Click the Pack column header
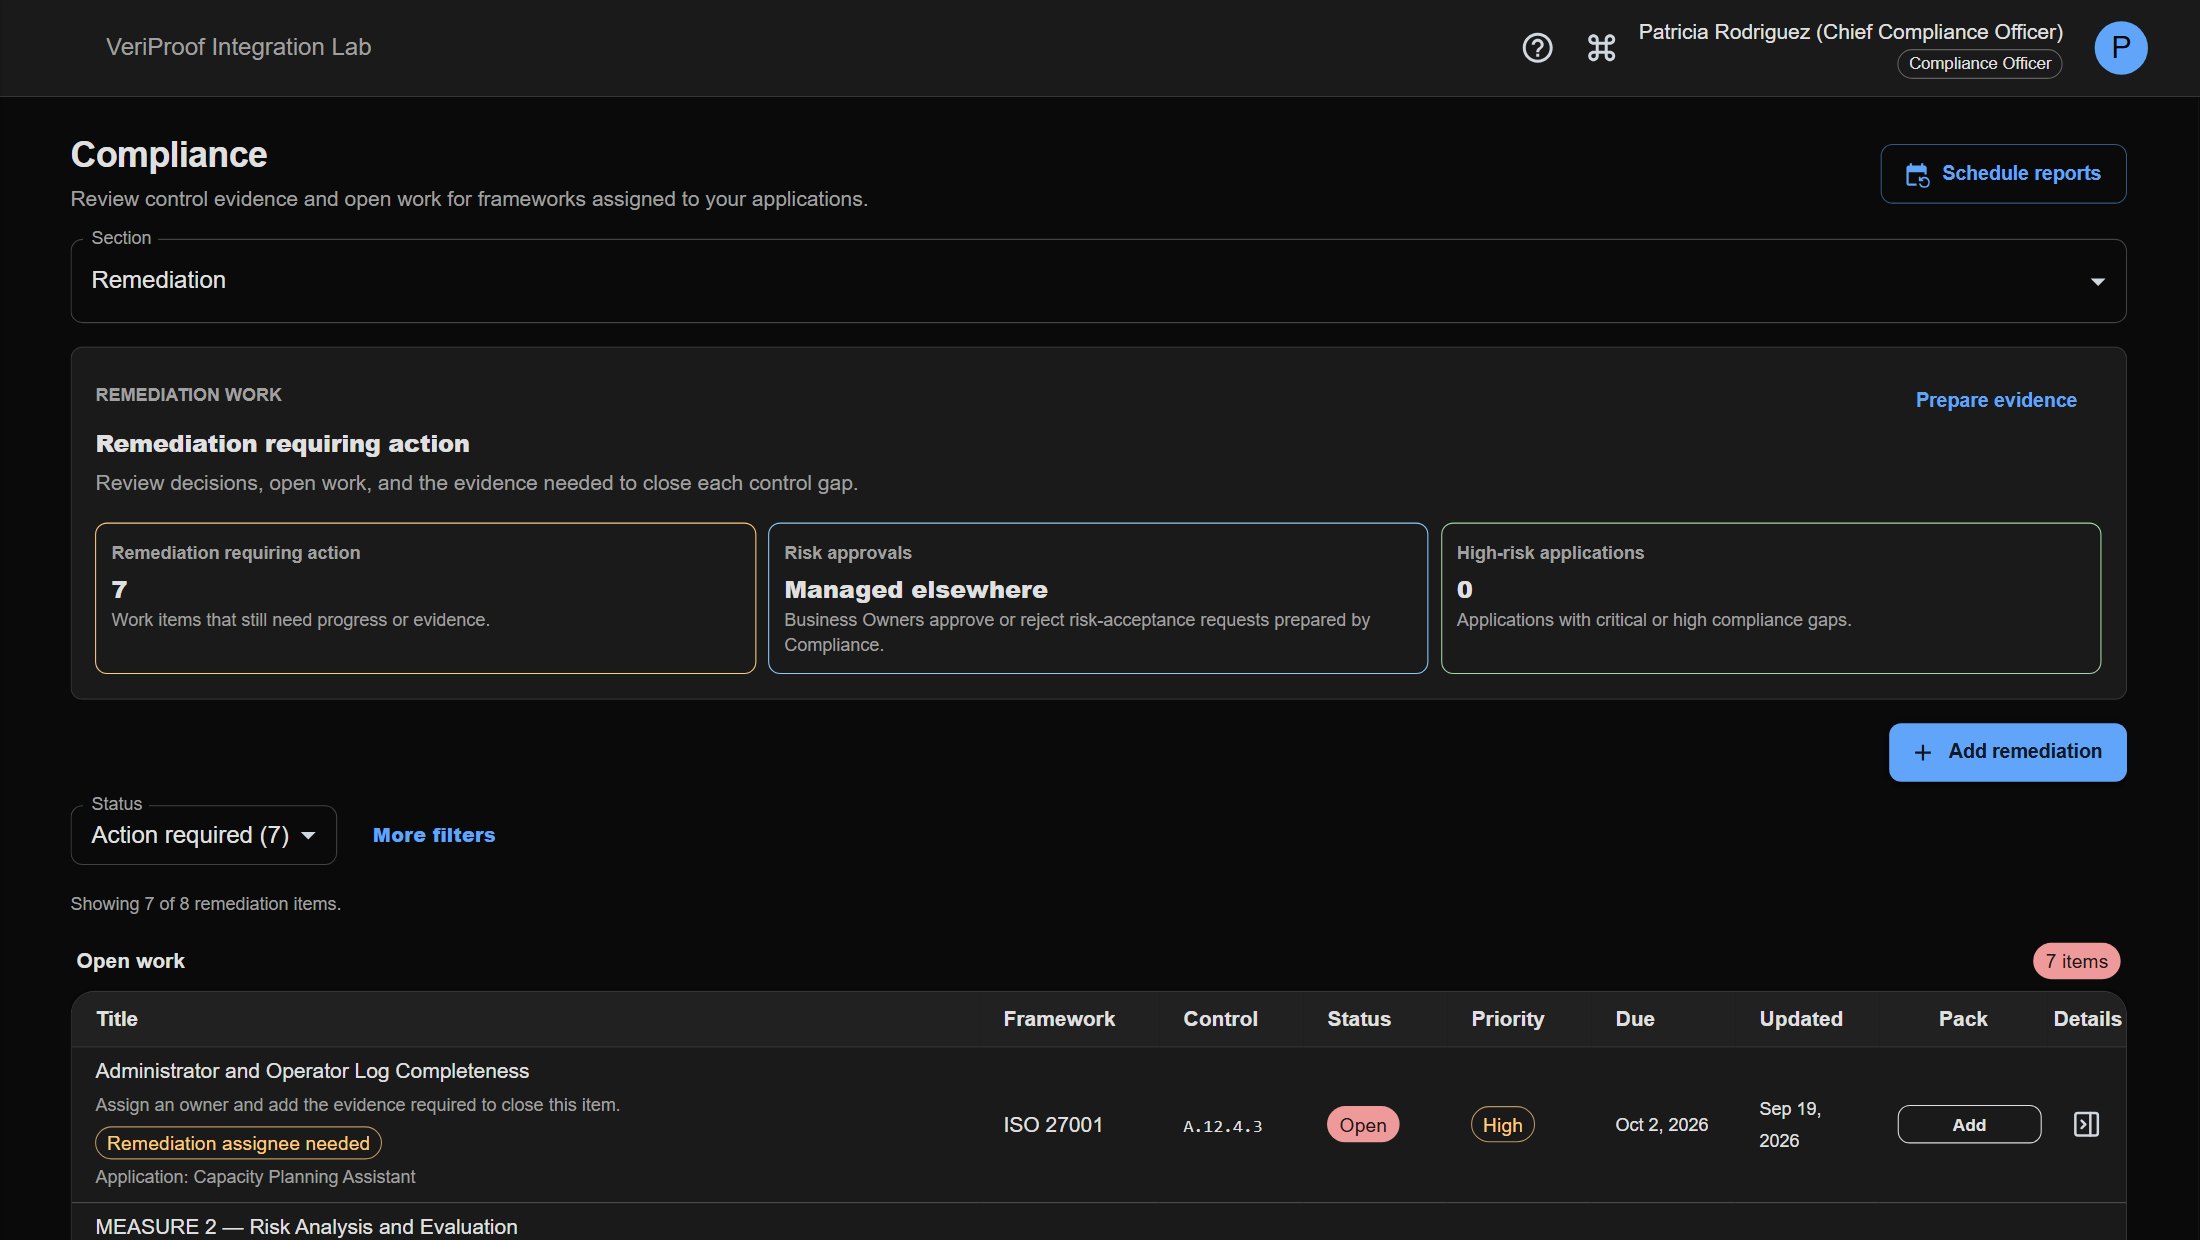 1962,1019
